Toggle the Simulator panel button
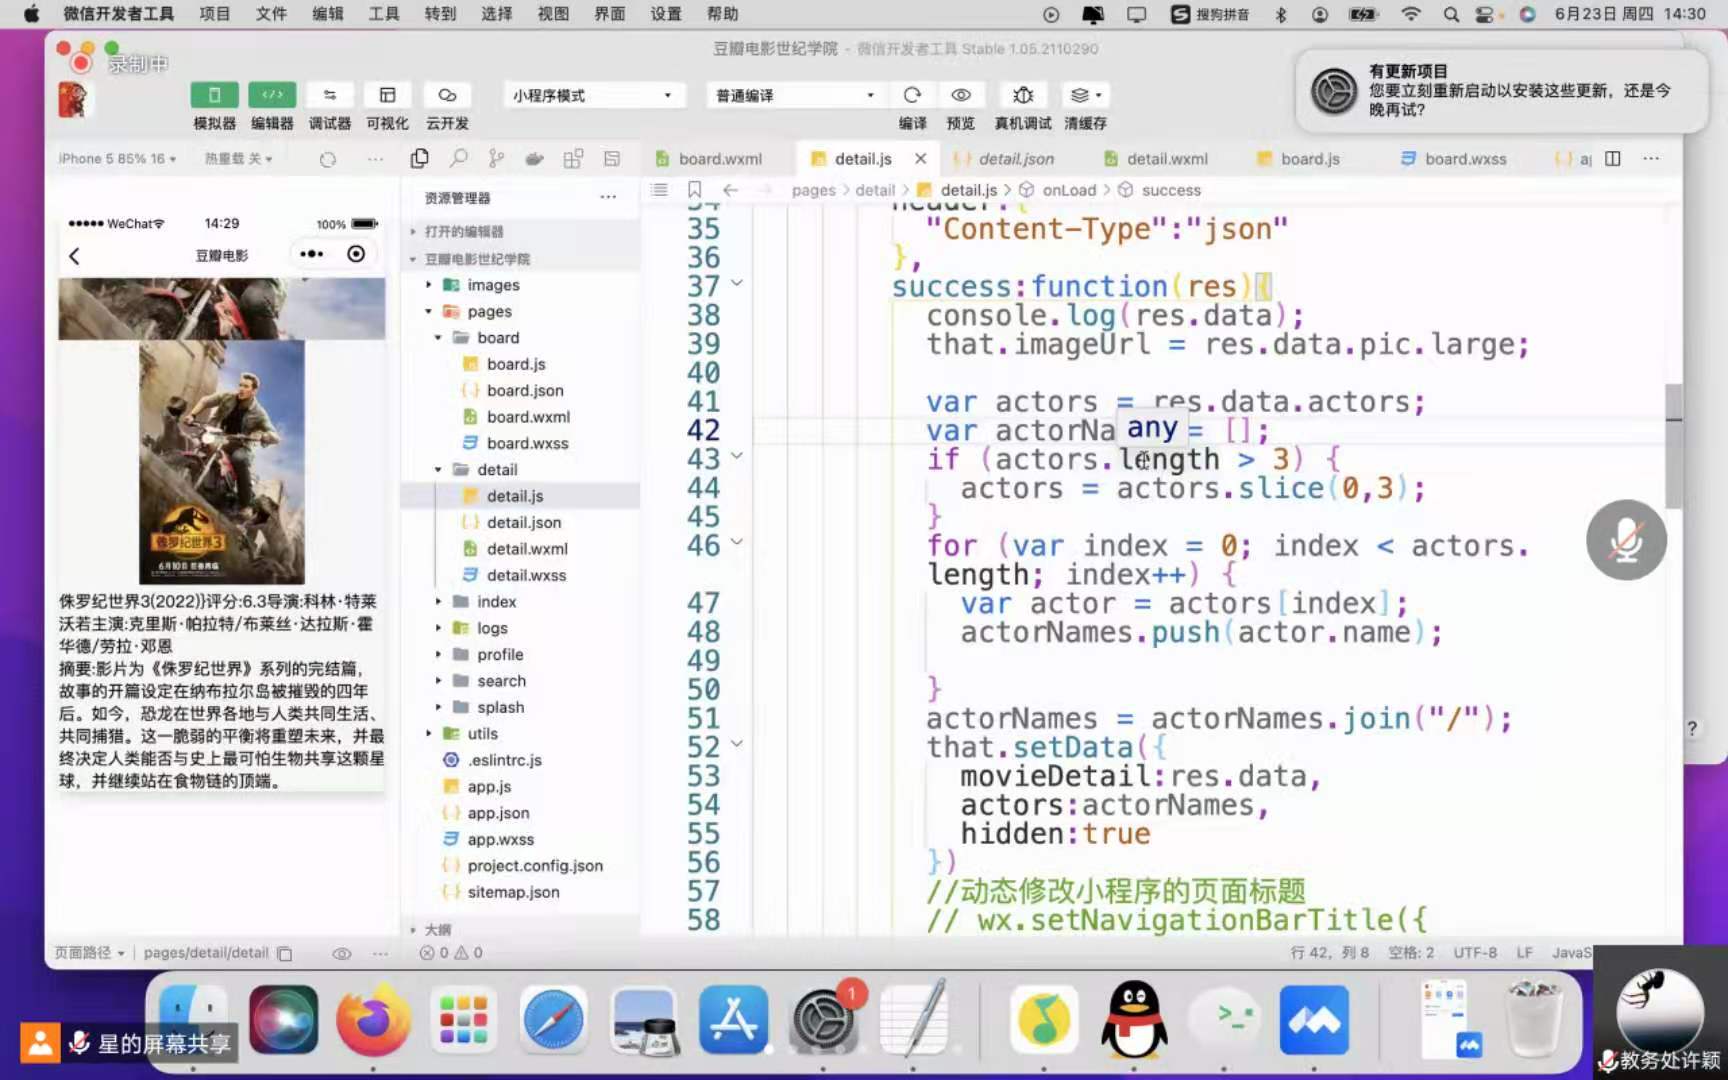This screenshot has width=1728, height=1080. click(214, 95)
